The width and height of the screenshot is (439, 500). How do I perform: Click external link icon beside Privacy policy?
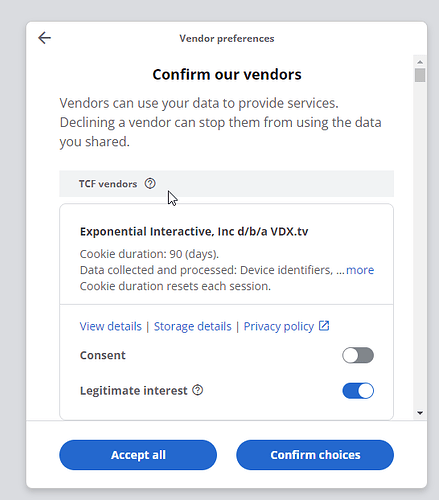click(324, 326)
